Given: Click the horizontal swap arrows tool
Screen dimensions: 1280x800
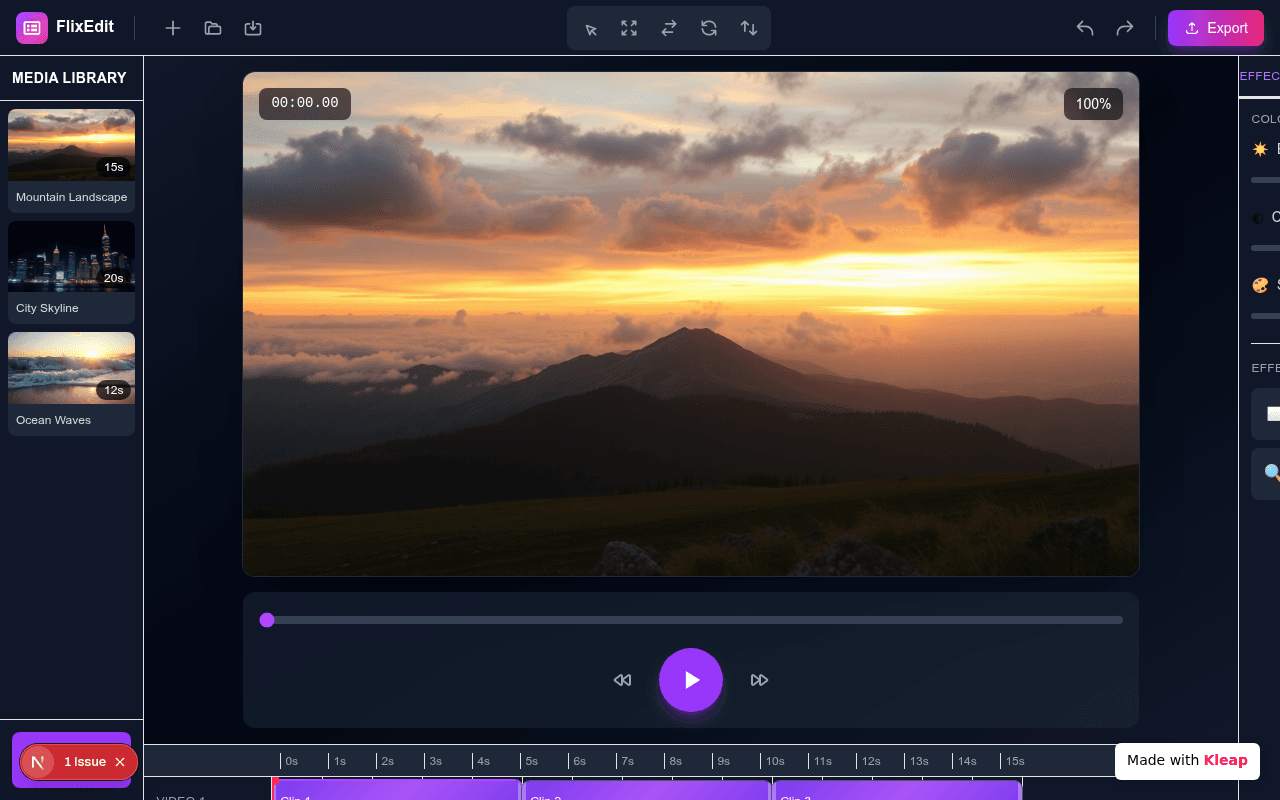Looking at the screenshot, I should [669, 28].
